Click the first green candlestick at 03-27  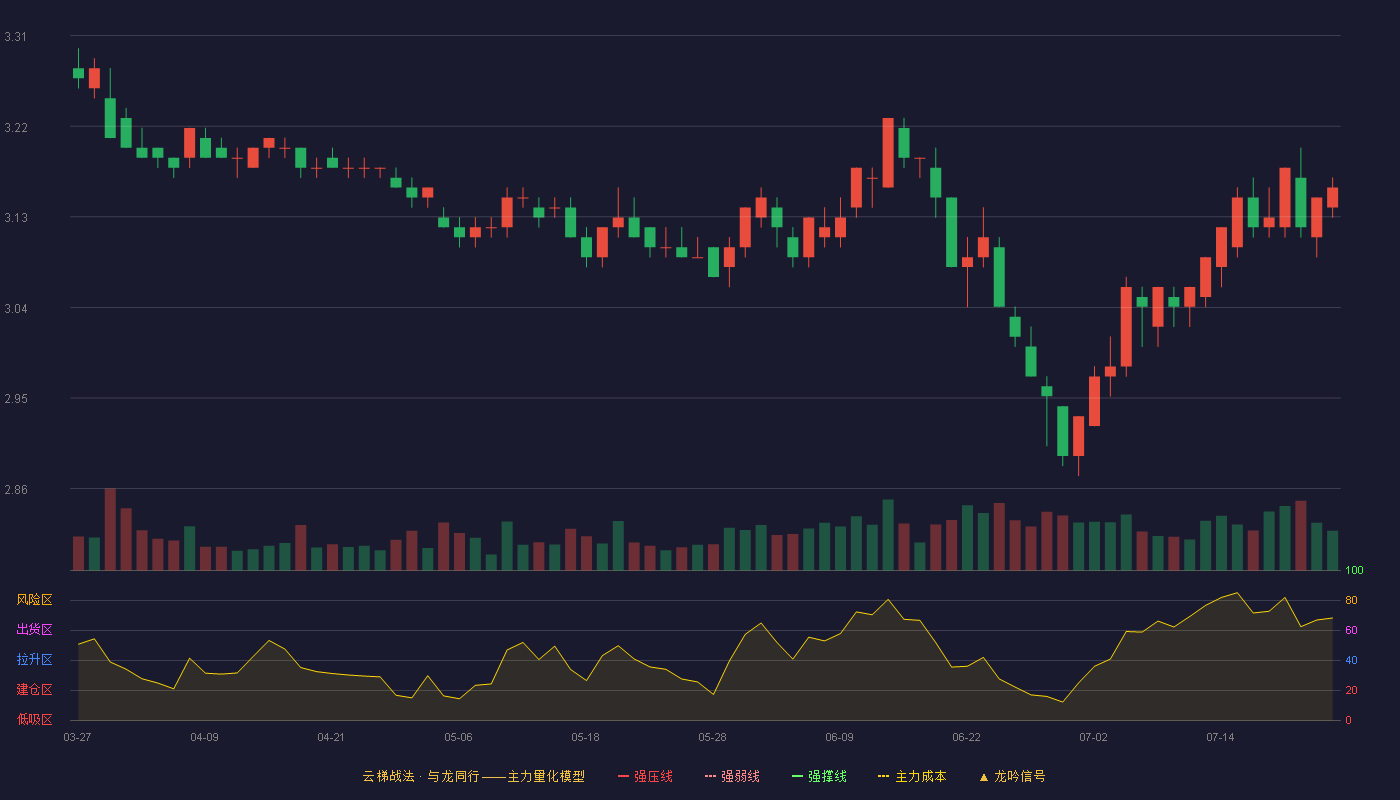(78, 73)
